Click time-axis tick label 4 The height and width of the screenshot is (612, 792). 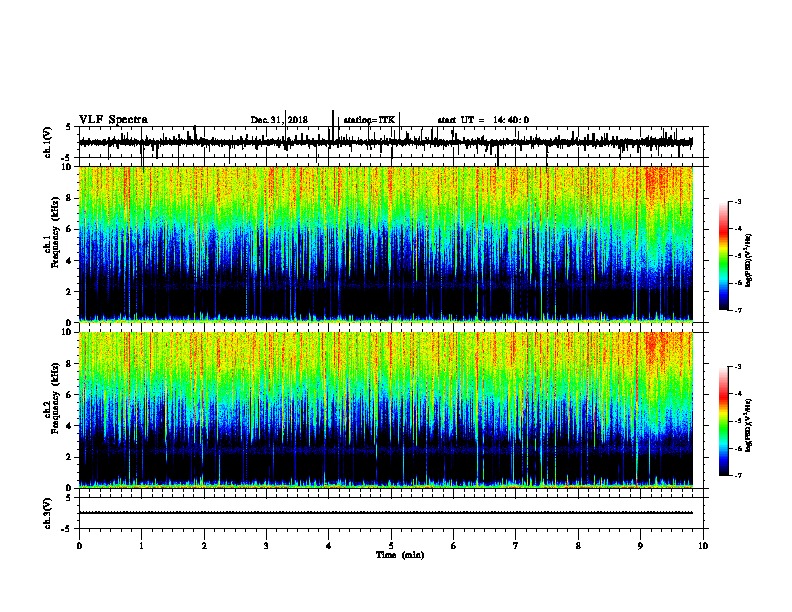pos(329,546)
